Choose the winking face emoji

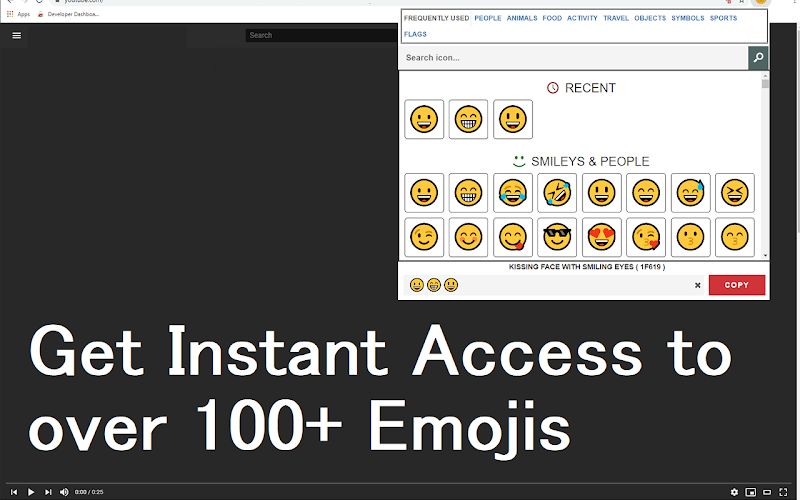click(x=424, y=237)
